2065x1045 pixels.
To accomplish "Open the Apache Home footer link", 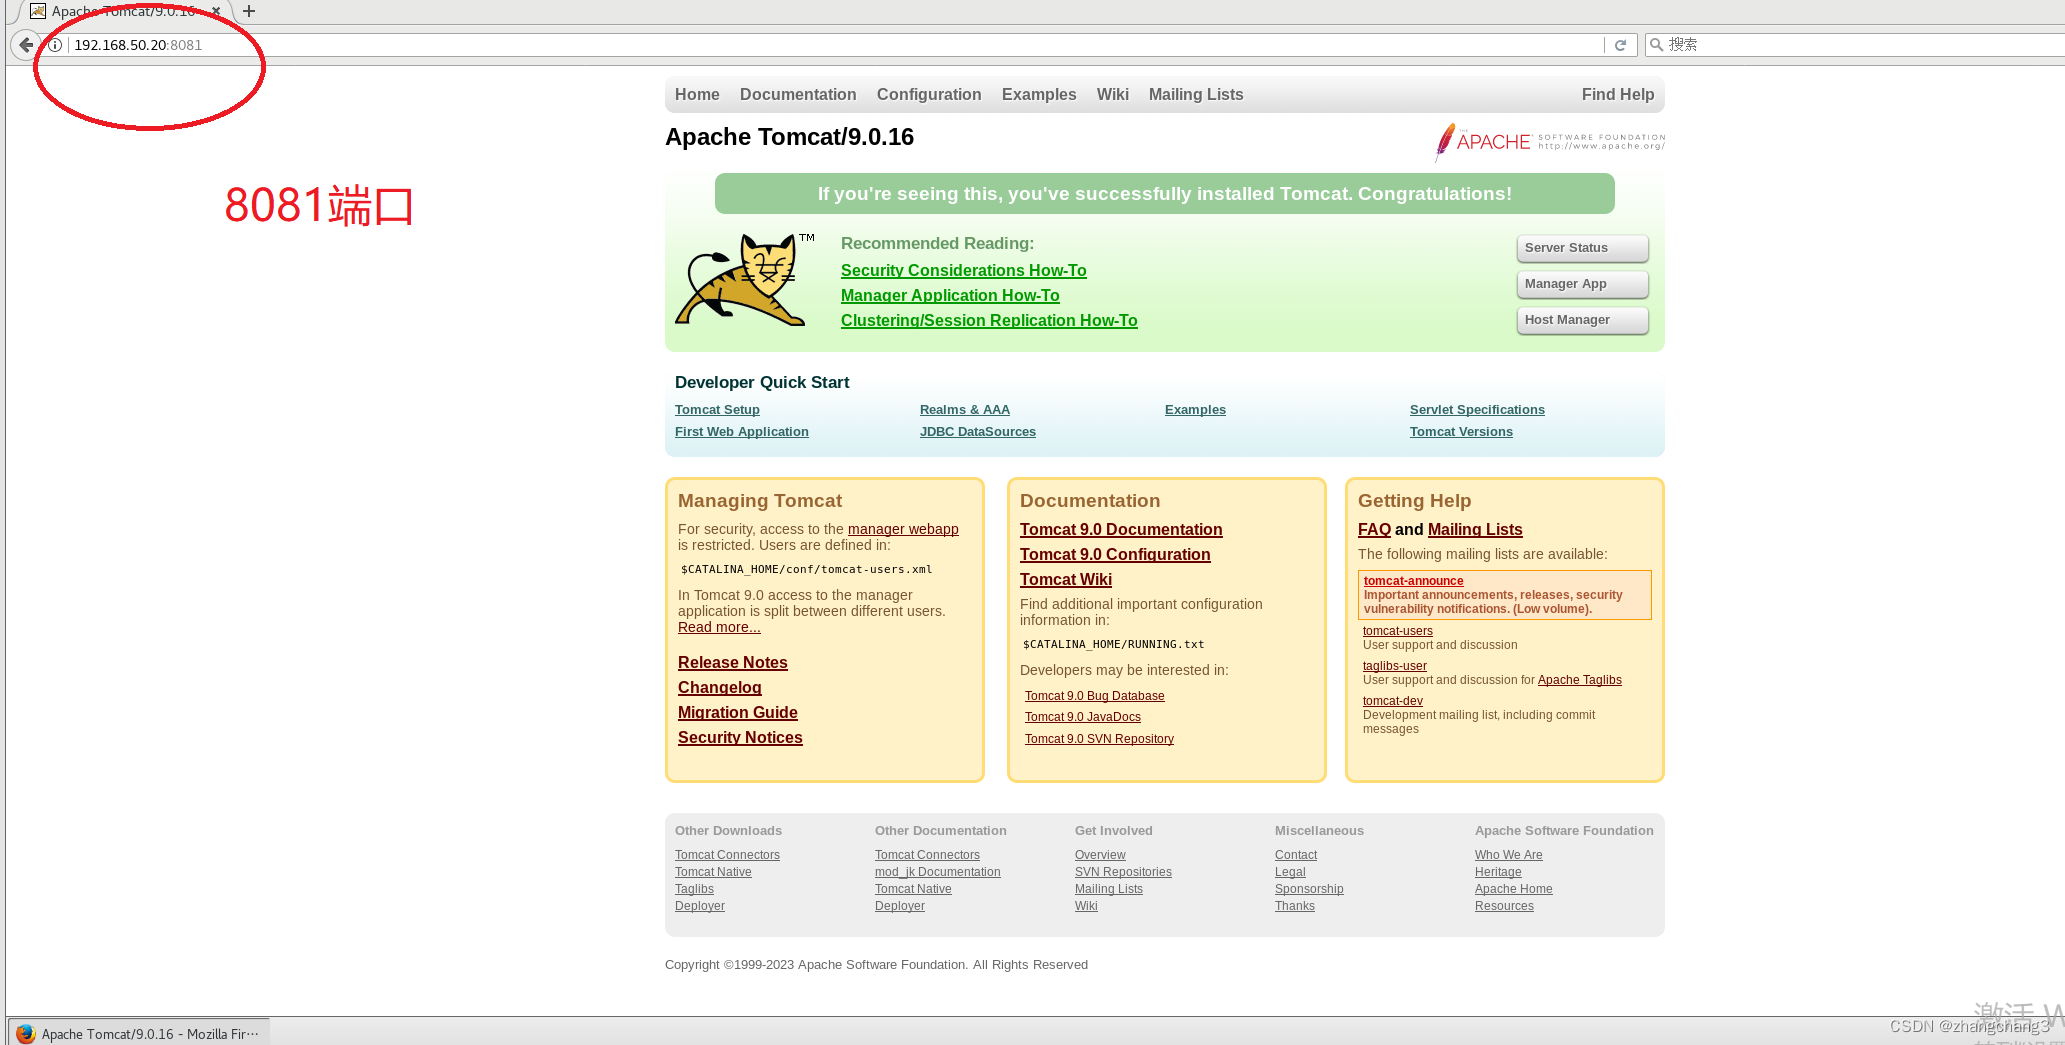I will coord(1514,889).
